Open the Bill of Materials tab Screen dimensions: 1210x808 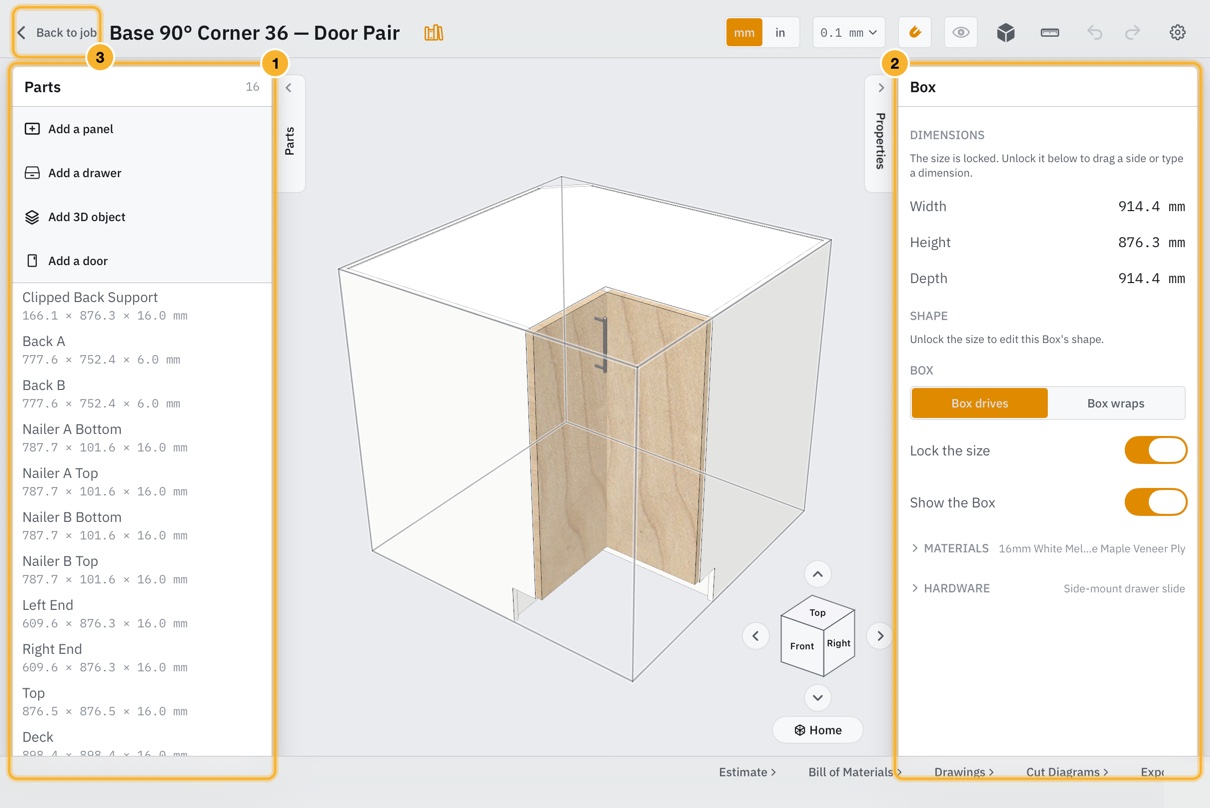[x=855, y=772]
